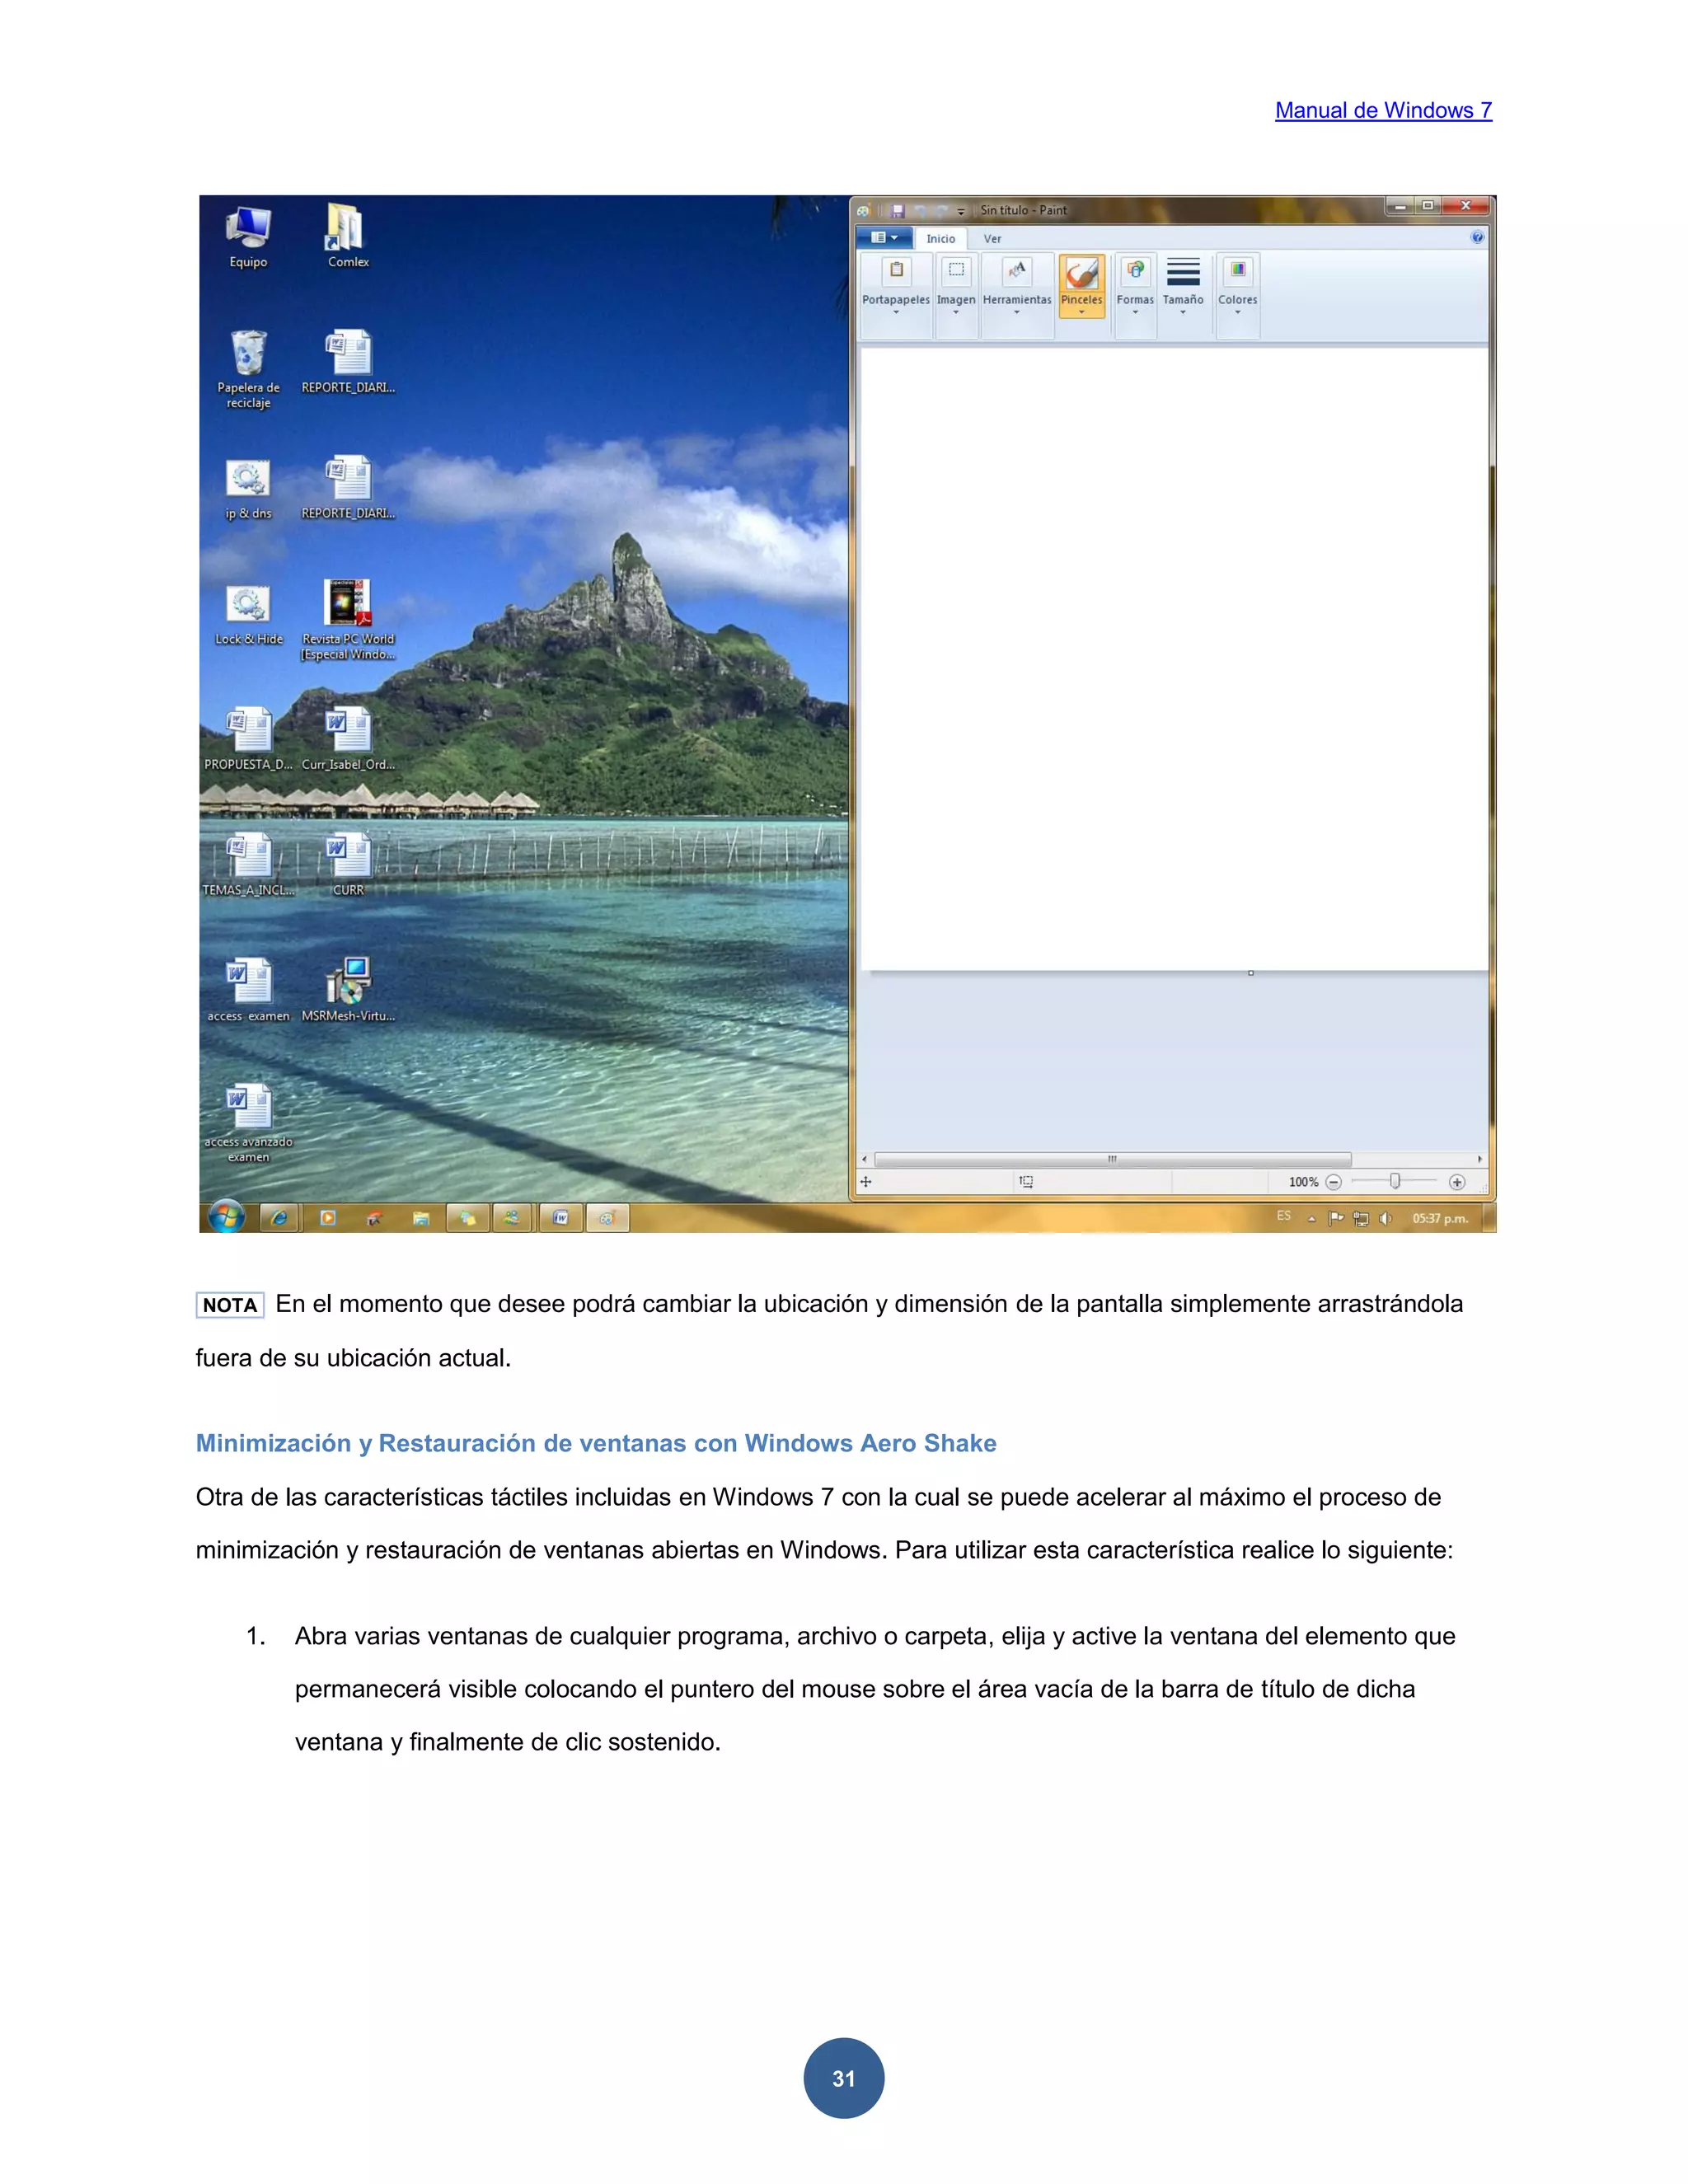Click the canvas bottom resize handle

1250,973
